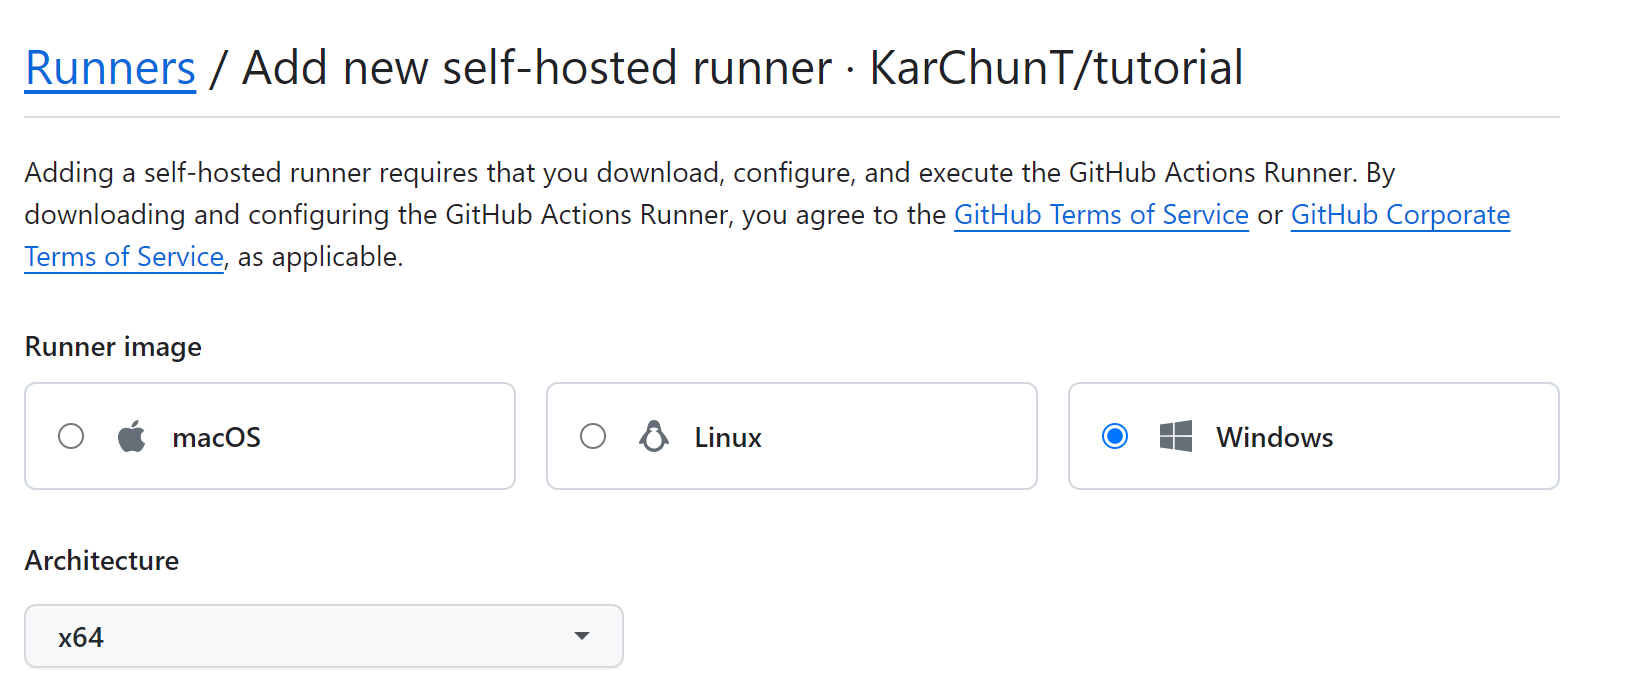
Task: Click the Windows logo icon
Action: (1176, 437)
